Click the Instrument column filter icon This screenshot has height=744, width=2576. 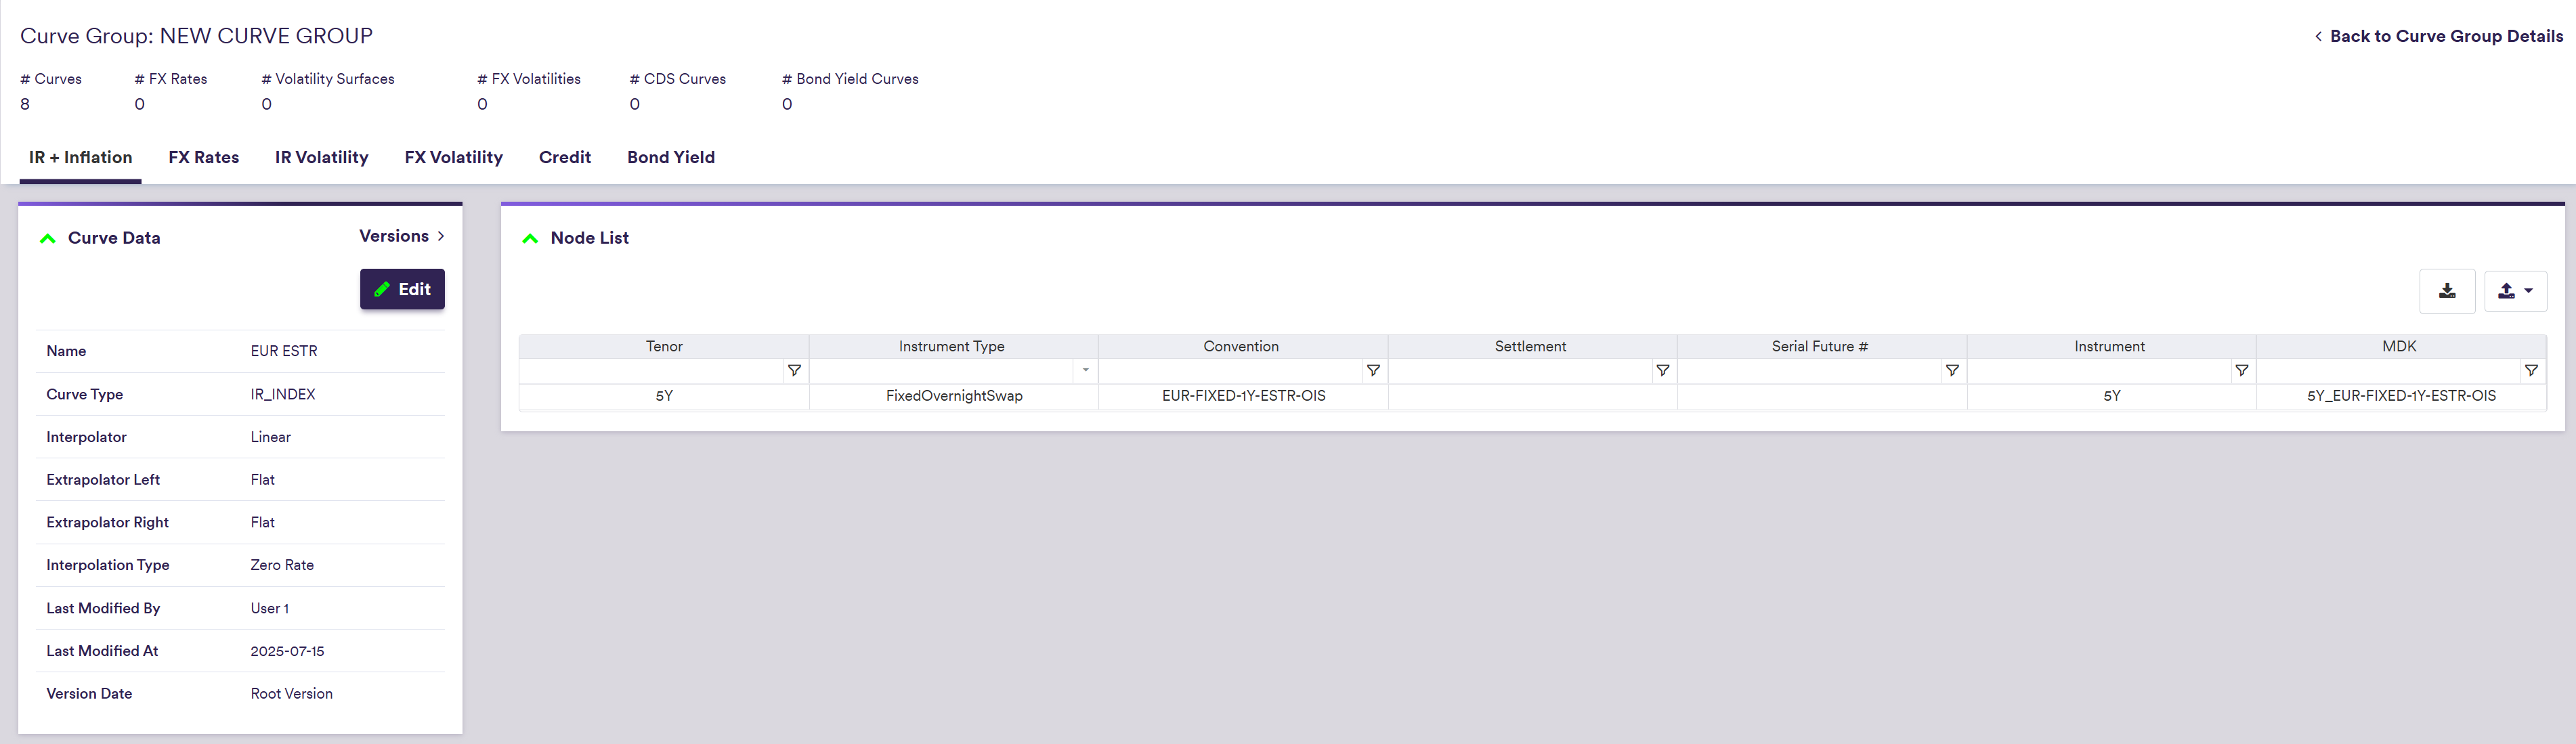click(2241, 371)
